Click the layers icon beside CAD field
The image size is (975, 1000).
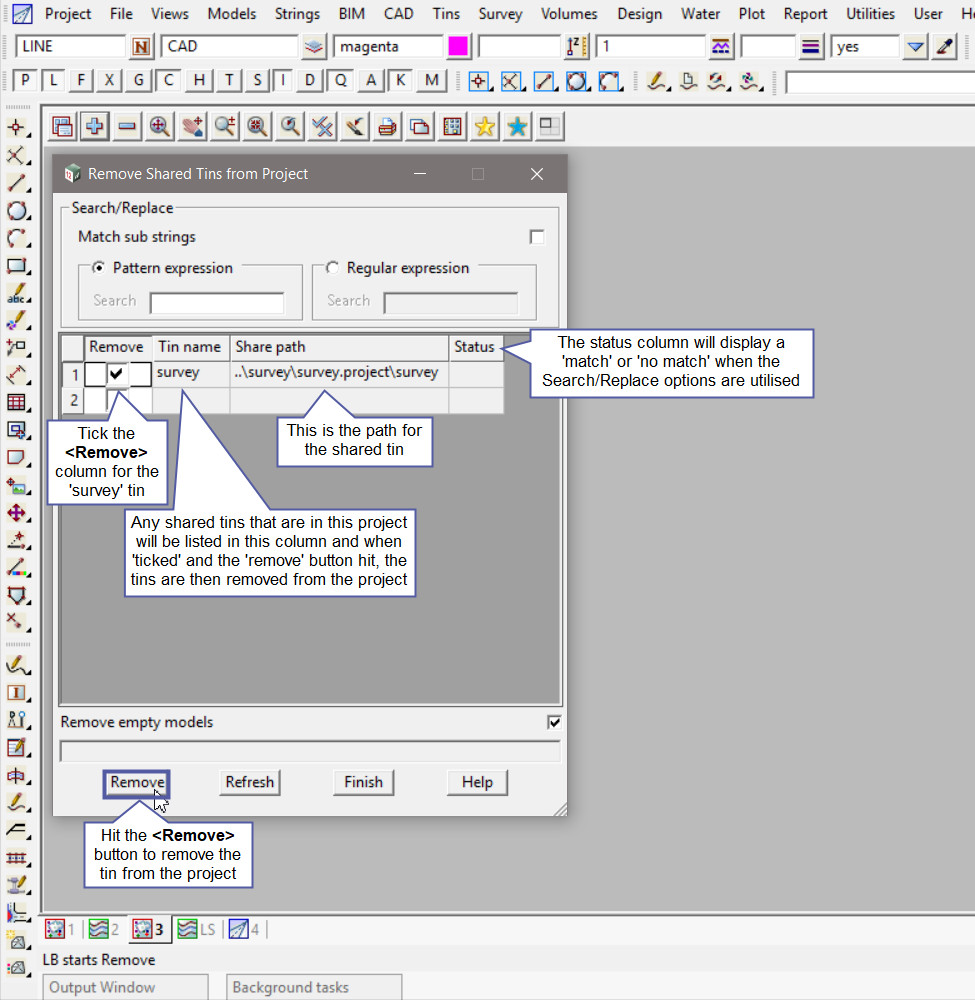click(x=315, y=47)
